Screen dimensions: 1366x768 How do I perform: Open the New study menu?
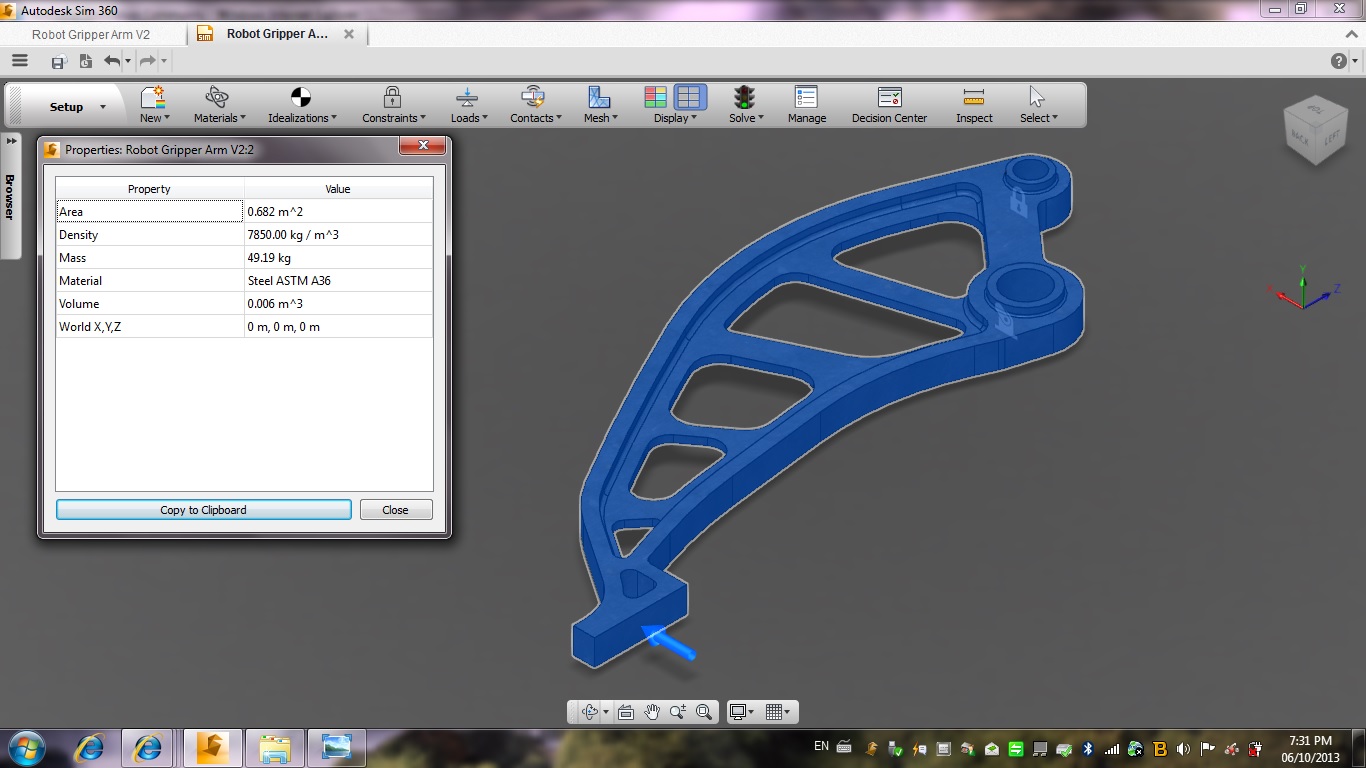point(154,105)
